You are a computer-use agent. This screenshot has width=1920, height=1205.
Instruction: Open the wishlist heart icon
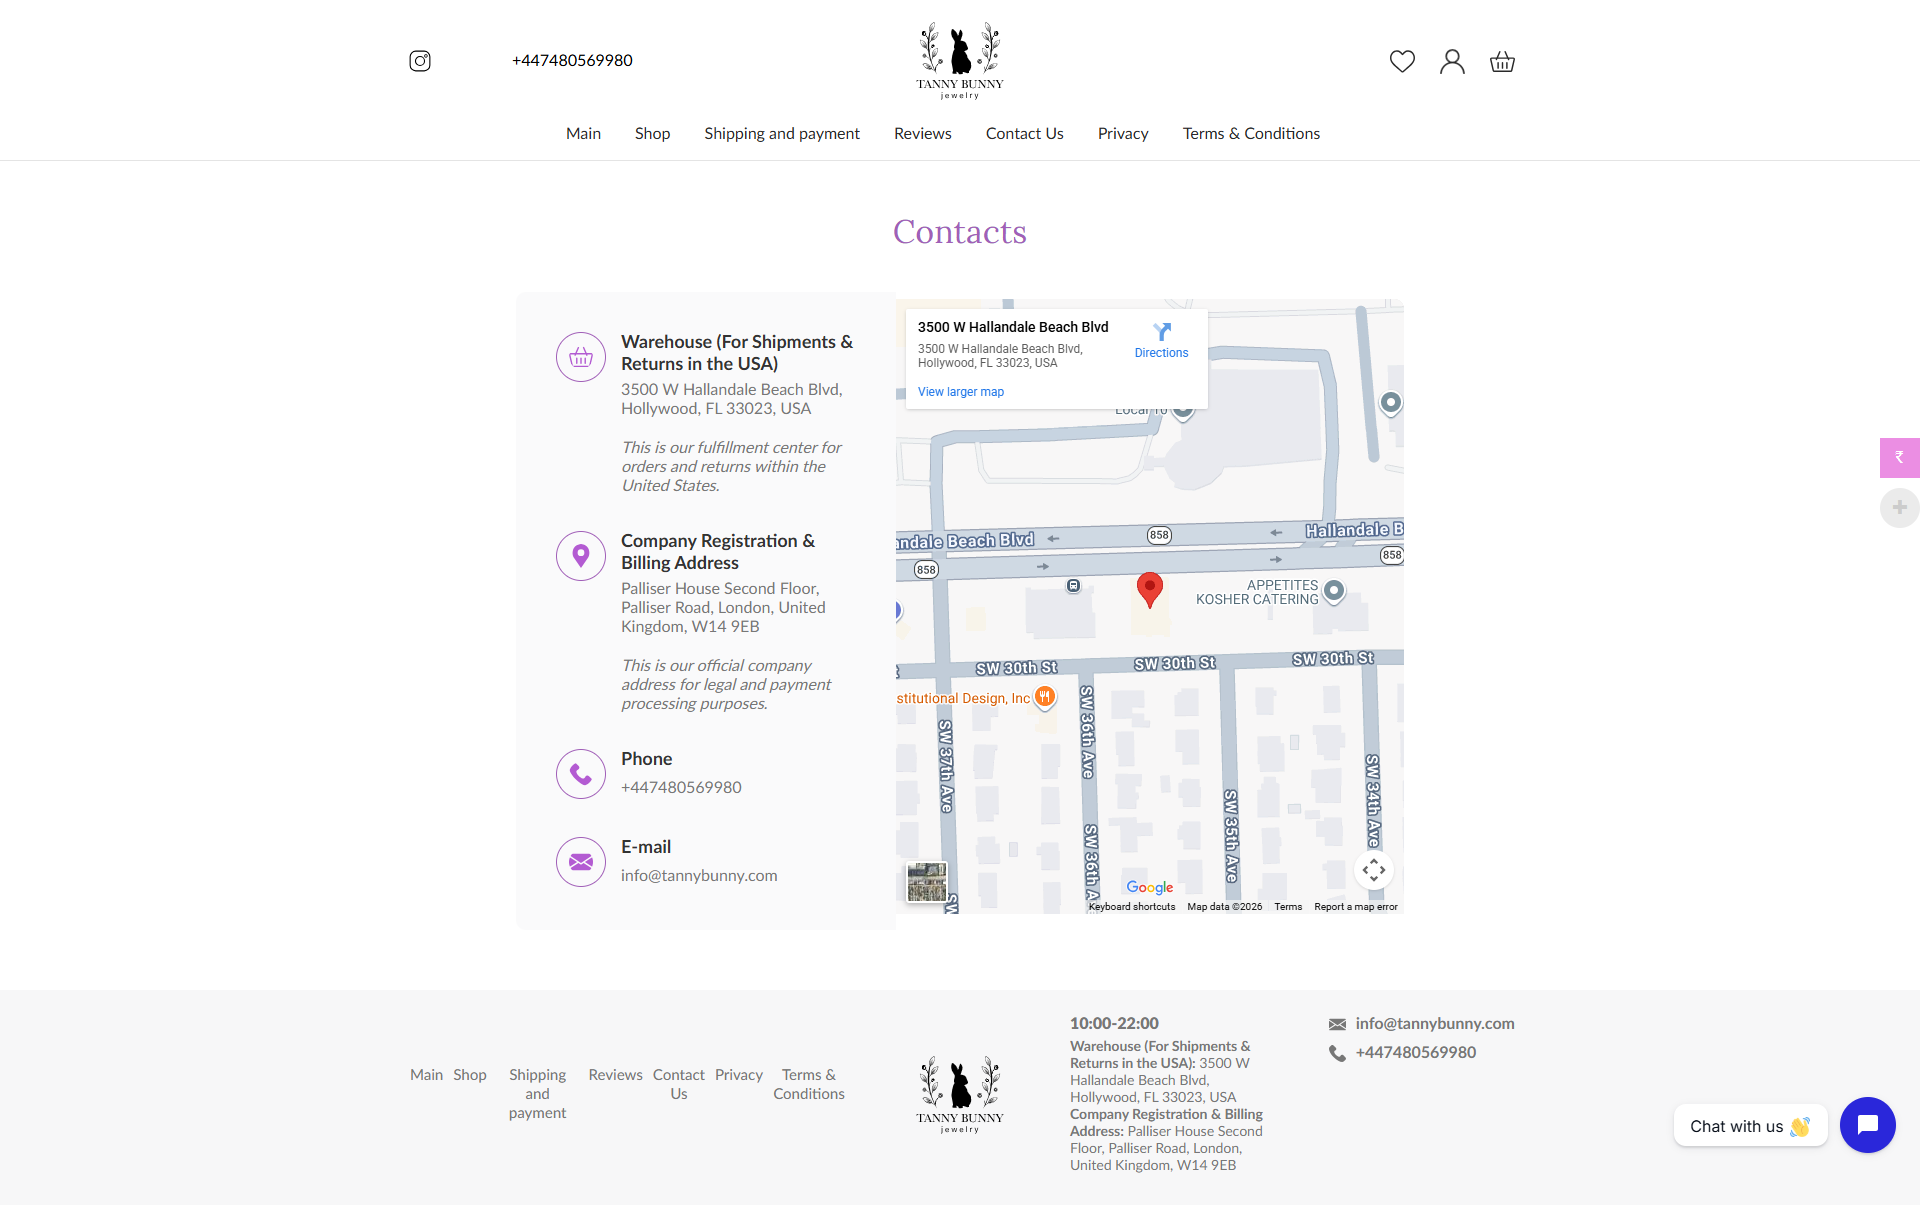[x=1402, y=61]
